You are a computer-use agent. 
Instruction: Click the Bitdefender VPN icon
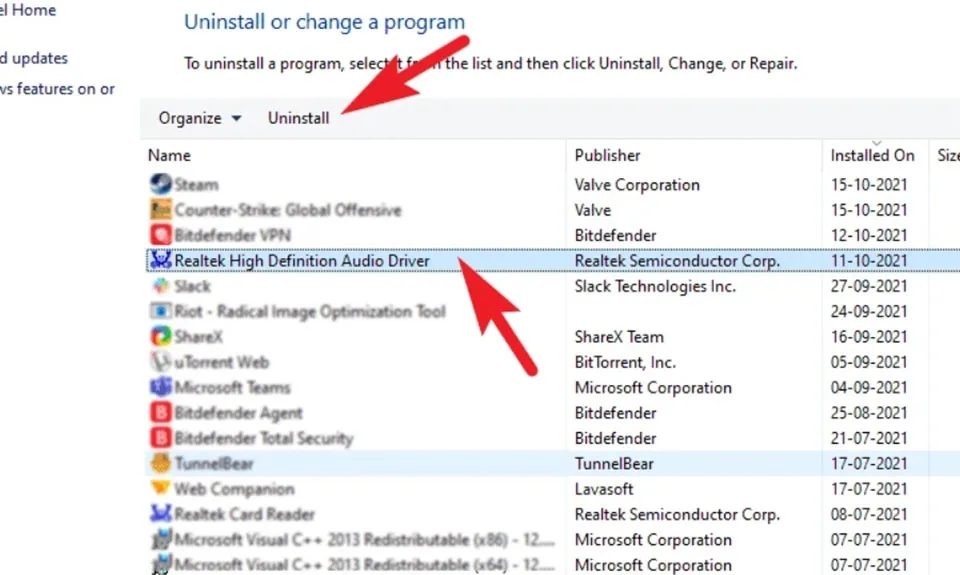point(160,236)
